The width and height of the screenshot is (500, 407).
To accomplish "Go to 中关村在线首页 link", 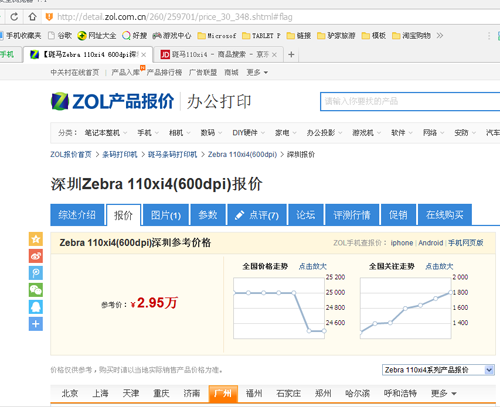I will [x=75, y=72].
